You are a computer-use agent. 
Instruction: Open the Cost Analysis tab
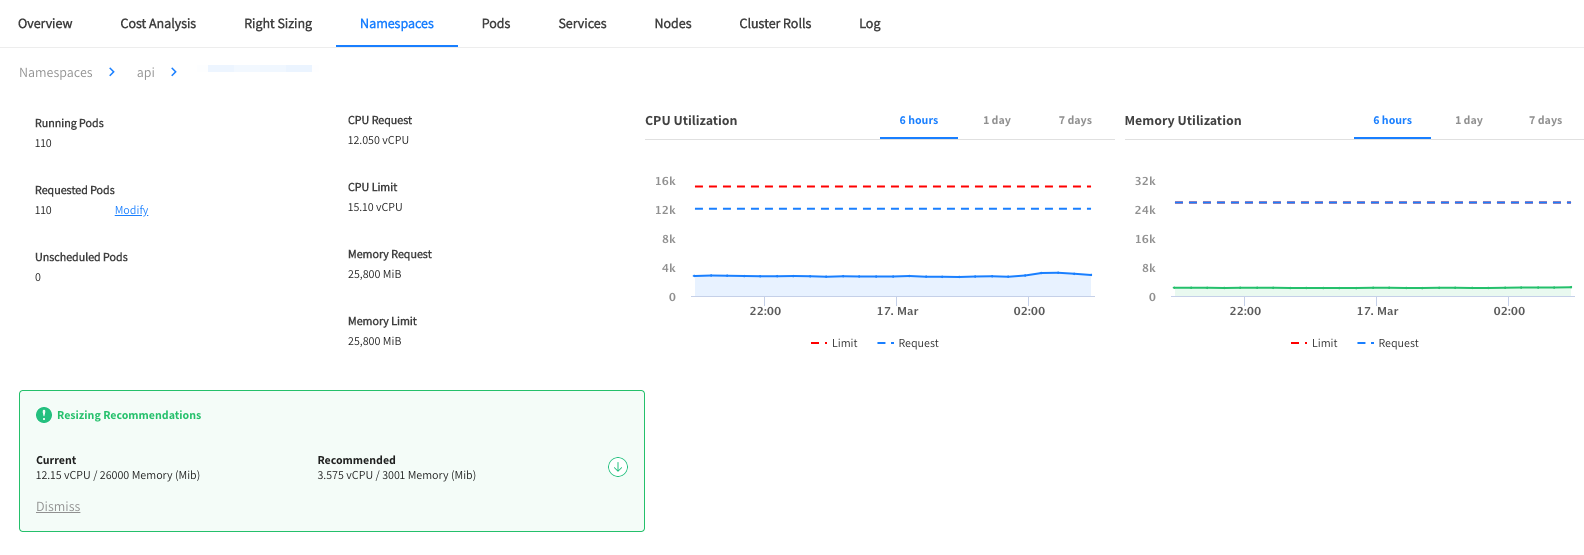pos(158,23)
